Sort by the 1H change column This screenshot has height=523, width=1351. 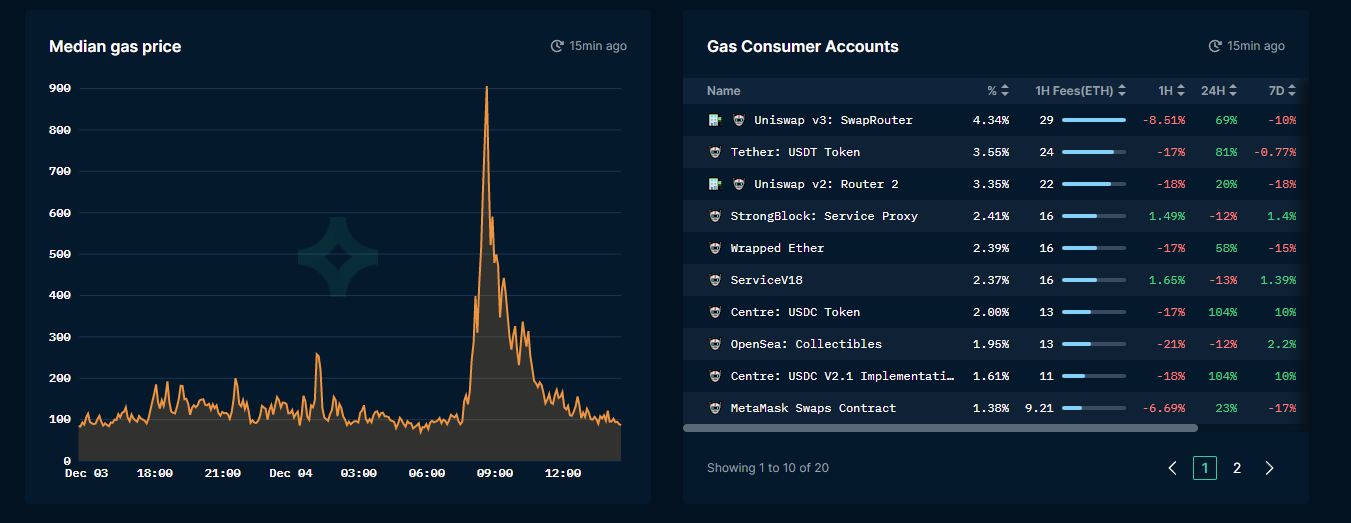pyautogui.click(x=1172, y=90)
